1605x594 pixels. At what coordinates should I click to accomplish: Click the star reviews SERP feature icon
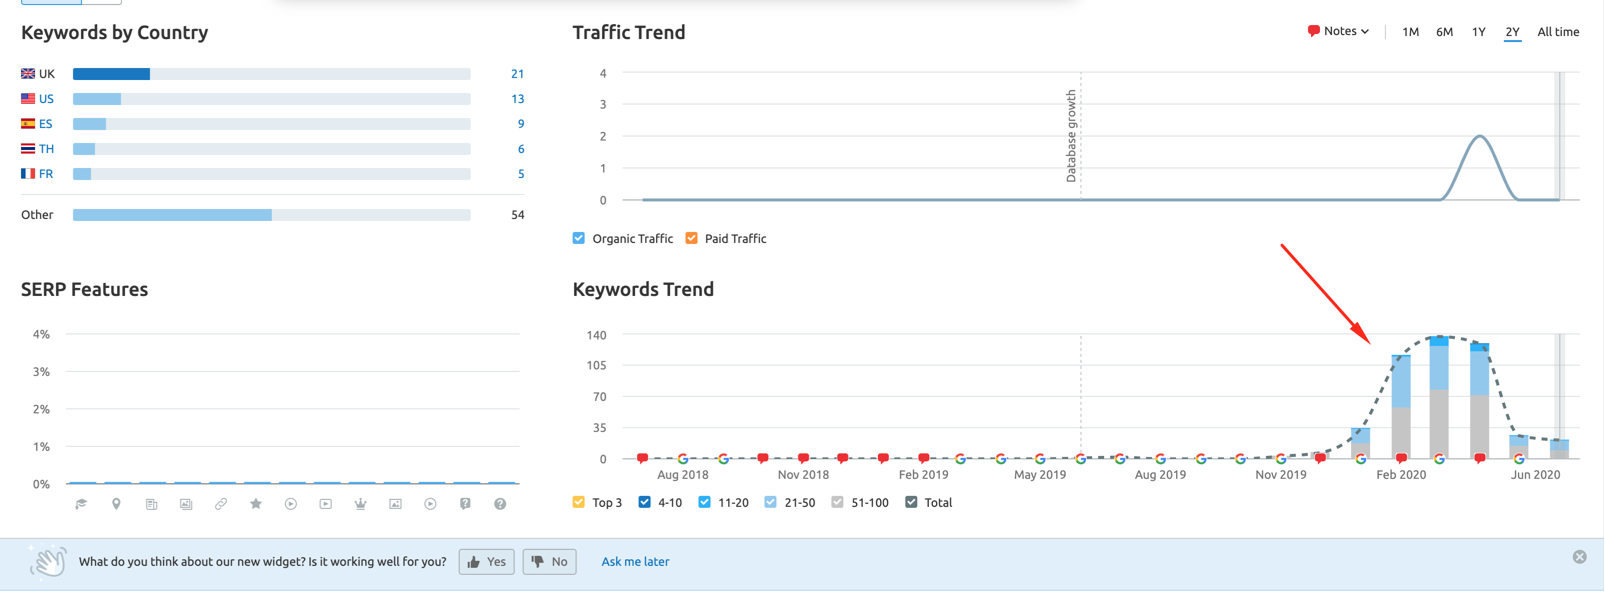pos(256,504)
